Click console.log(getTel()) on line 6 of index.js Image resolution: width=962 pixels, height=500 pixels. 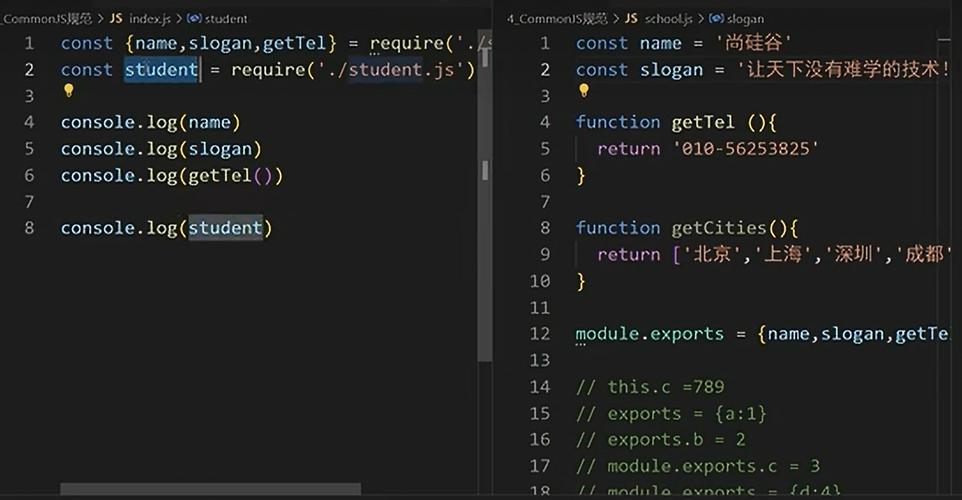(172, 175)
